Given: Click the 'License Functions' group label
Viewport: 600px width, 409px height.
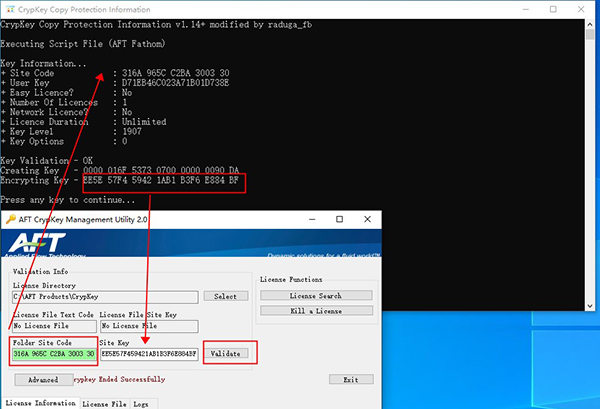Looking at the screenshot, I should tap(291, 280).
